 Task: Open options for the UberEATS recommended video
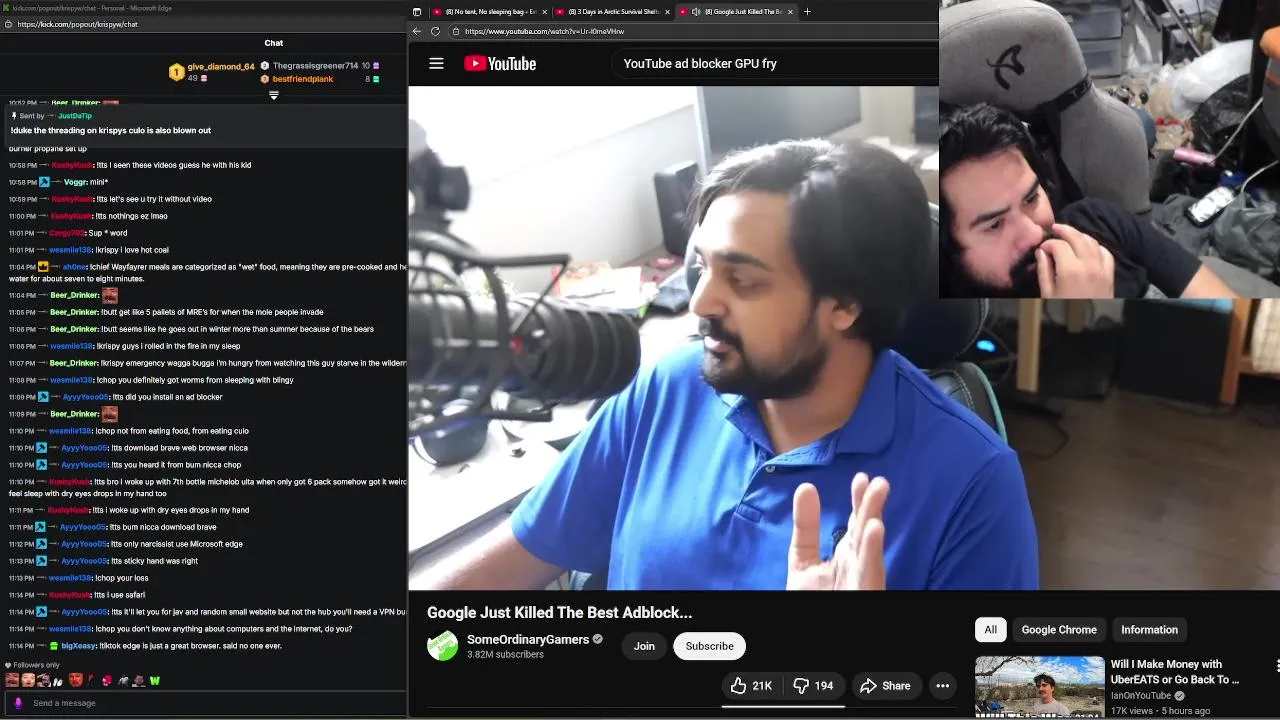click(1277, 665)
